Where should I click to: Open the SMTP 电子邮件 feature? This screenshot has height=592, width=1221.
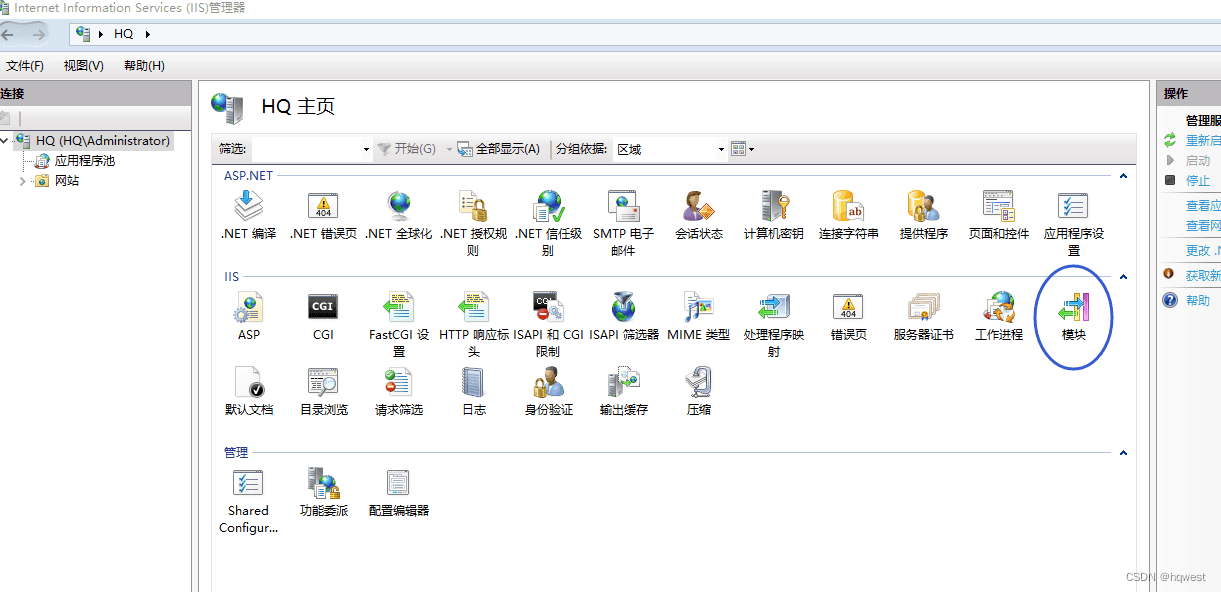623,223
